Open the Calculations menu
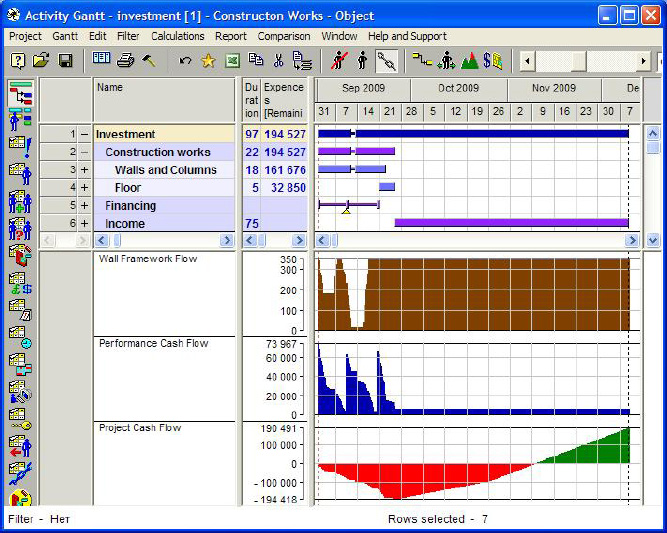Screen dimensions: 667x533 tap(178, 37)
